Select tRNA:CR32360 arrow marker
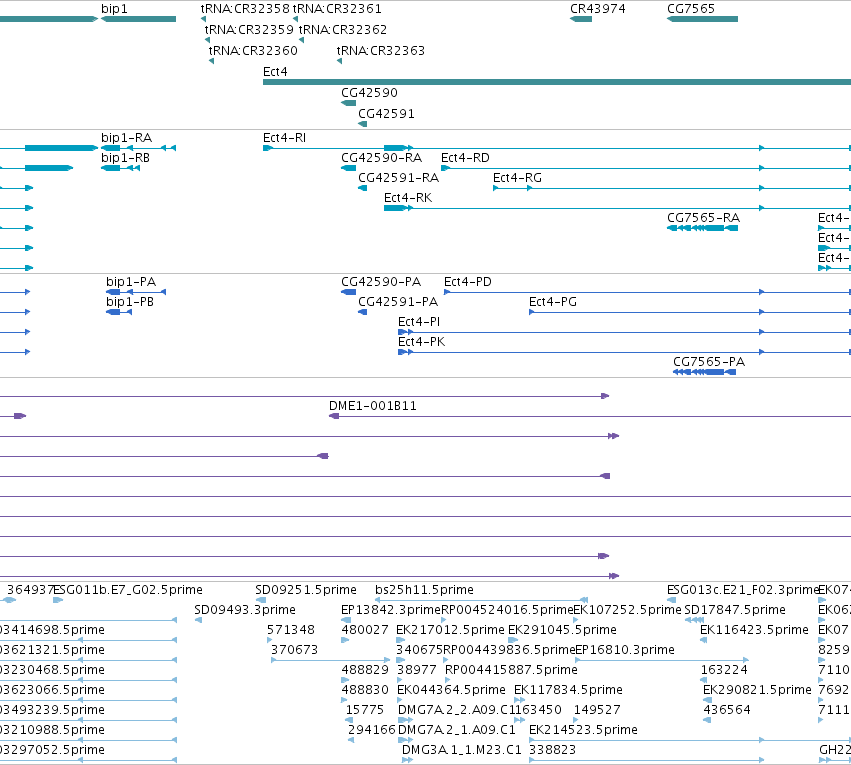 [212, 61]
